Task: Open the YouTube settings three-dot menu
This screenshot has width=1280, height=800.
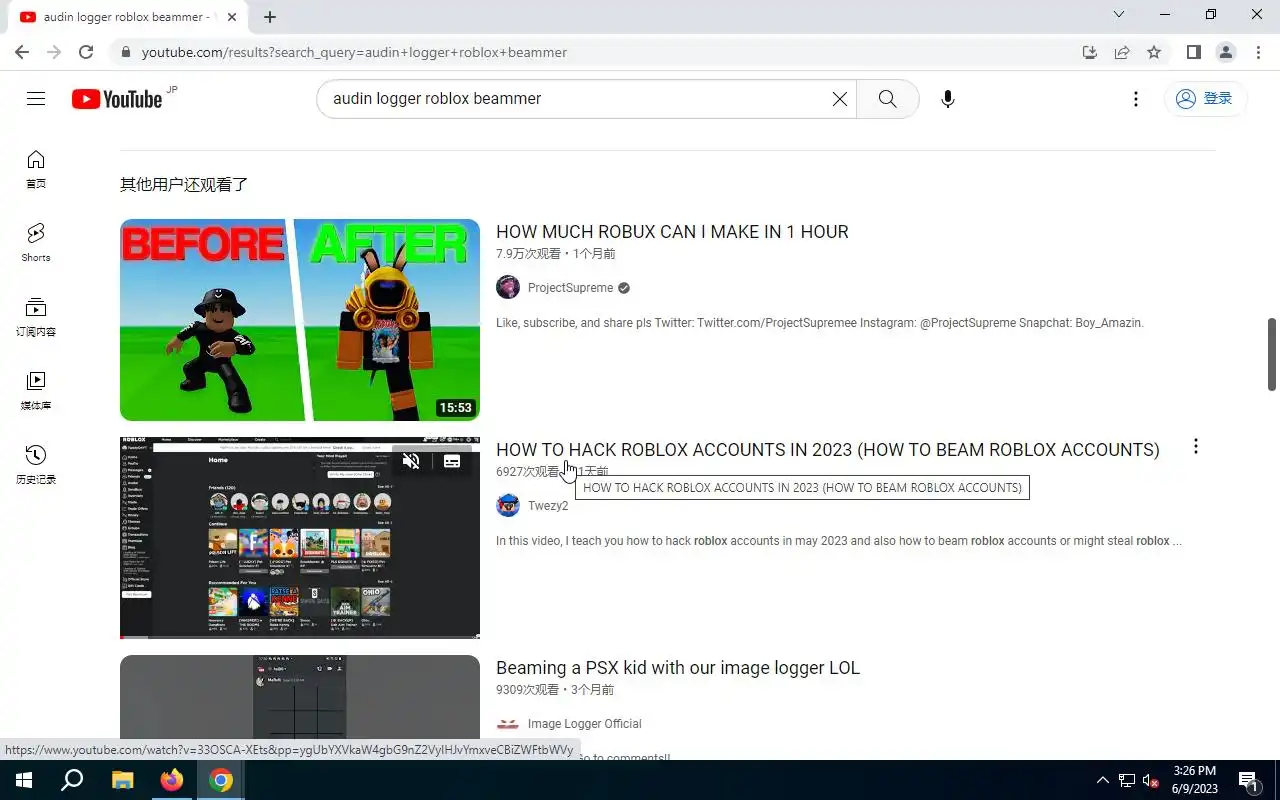Action: [1135, 99]
